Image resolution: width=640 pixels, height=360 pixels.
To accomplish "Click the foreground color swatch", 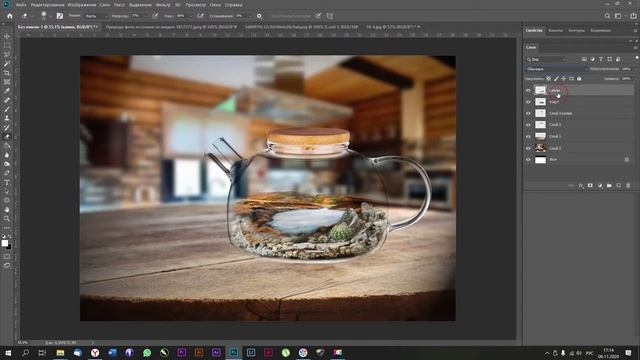I will click(x=4, y=243).
